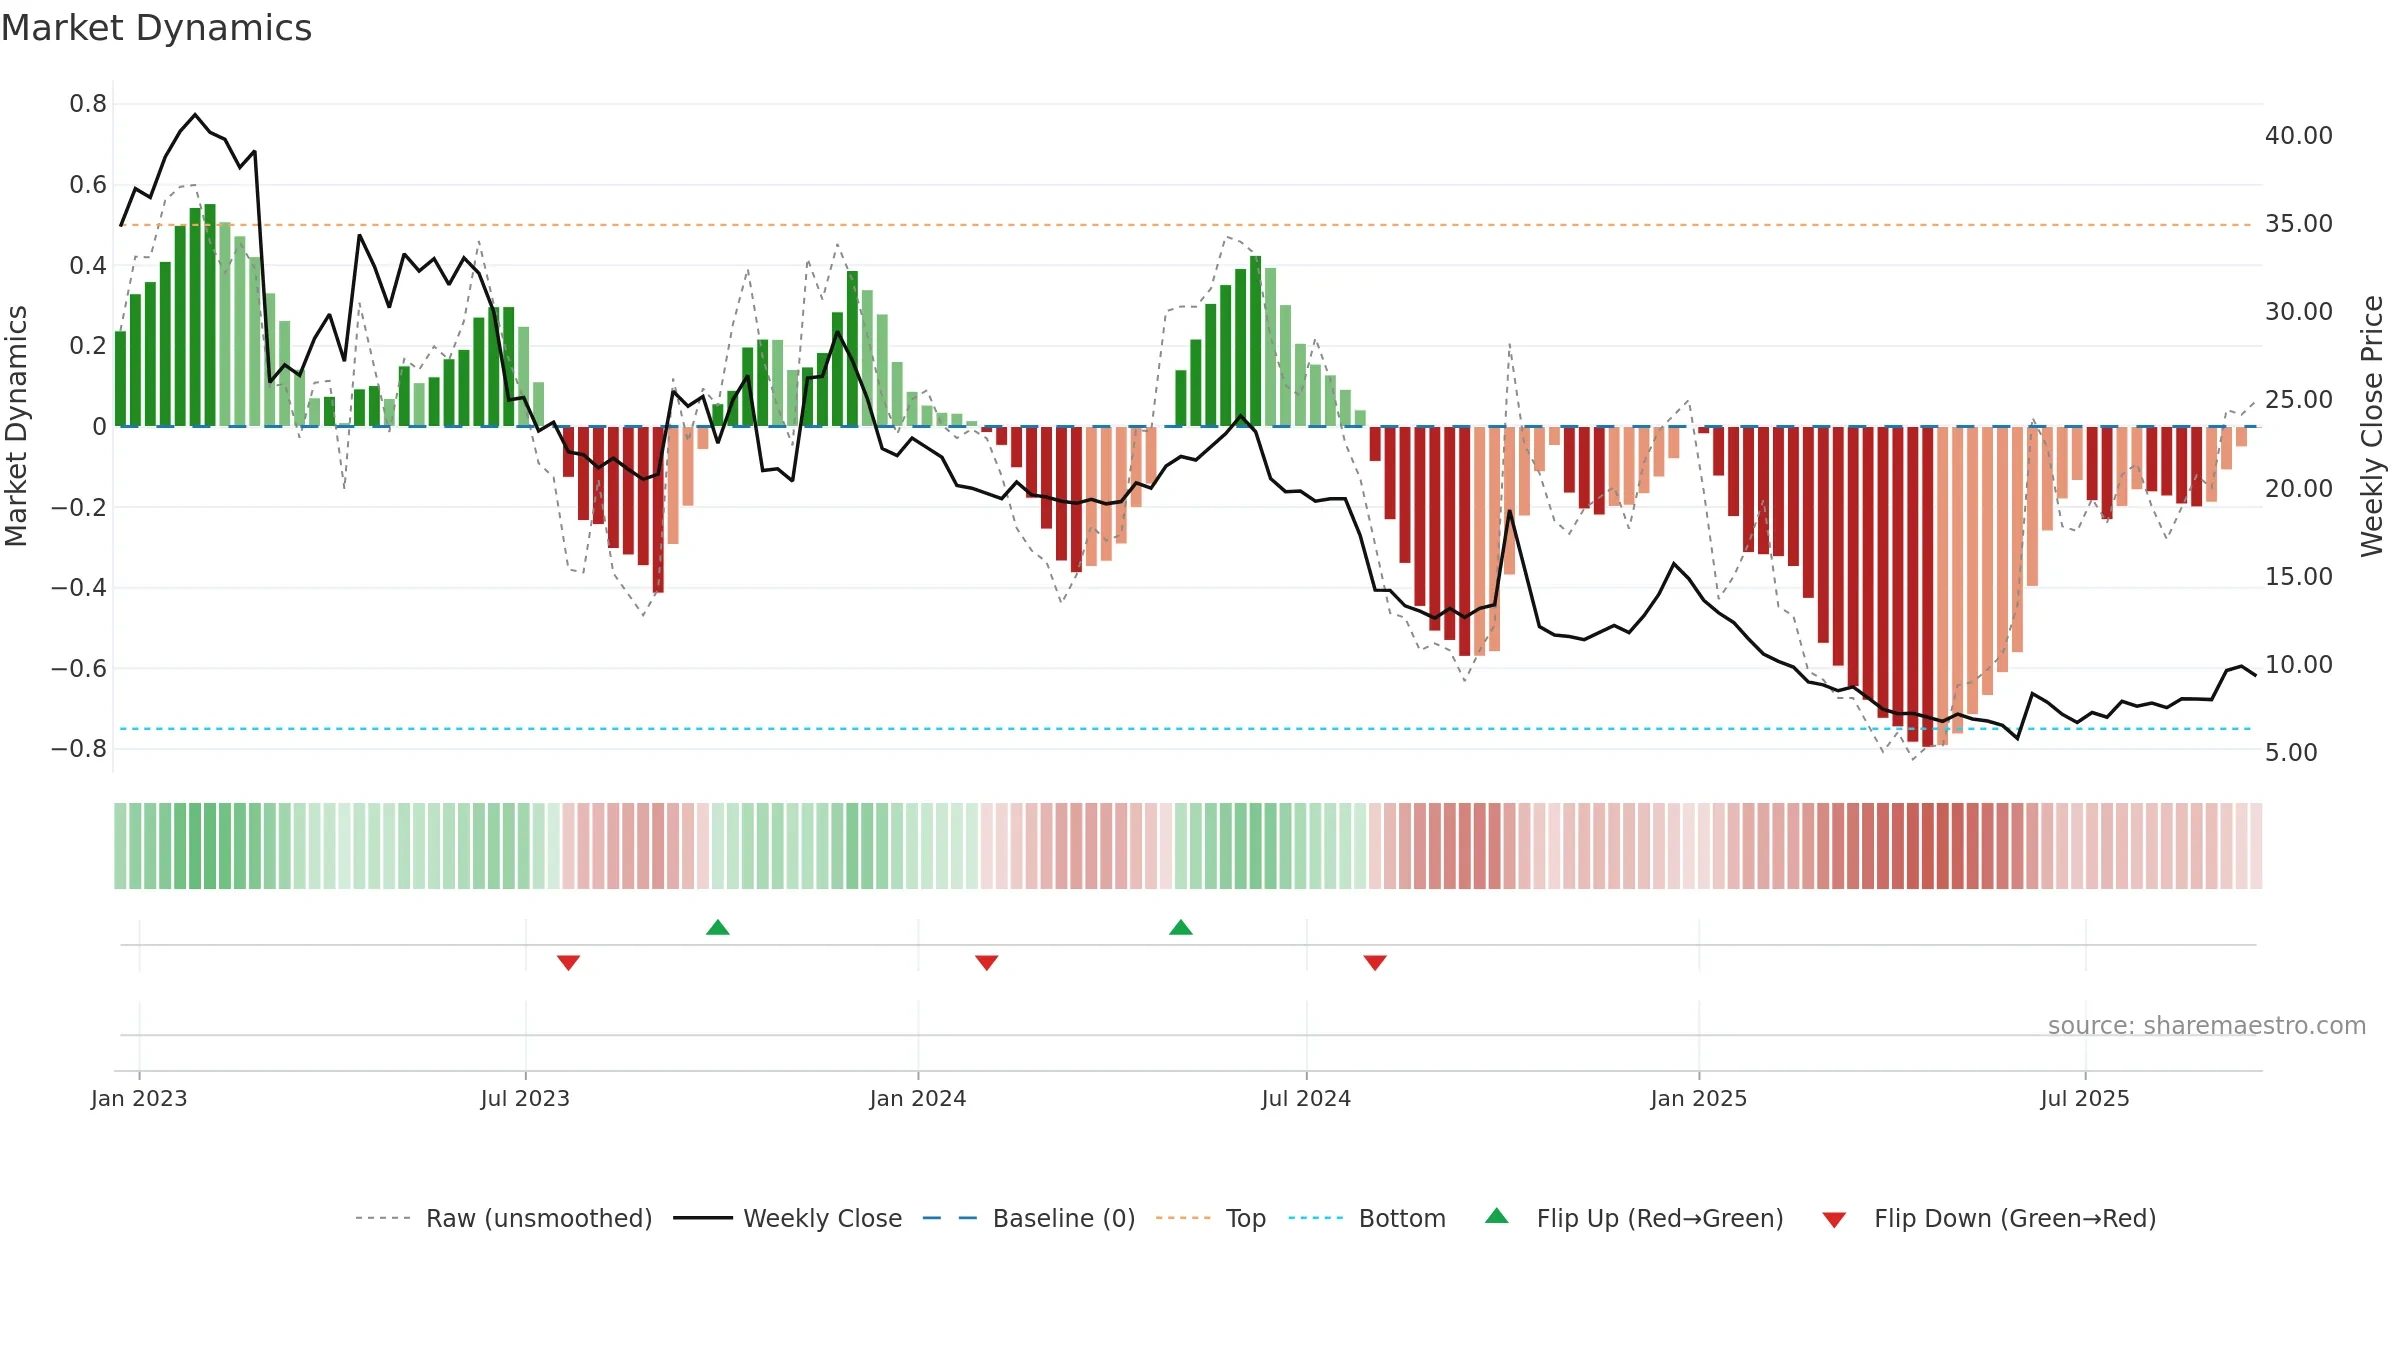Image resolution: width=2400 pixels, height=1350 pixels.
Task: Toggle the Bottom legend entry
Action: tap(1366, 1218)
